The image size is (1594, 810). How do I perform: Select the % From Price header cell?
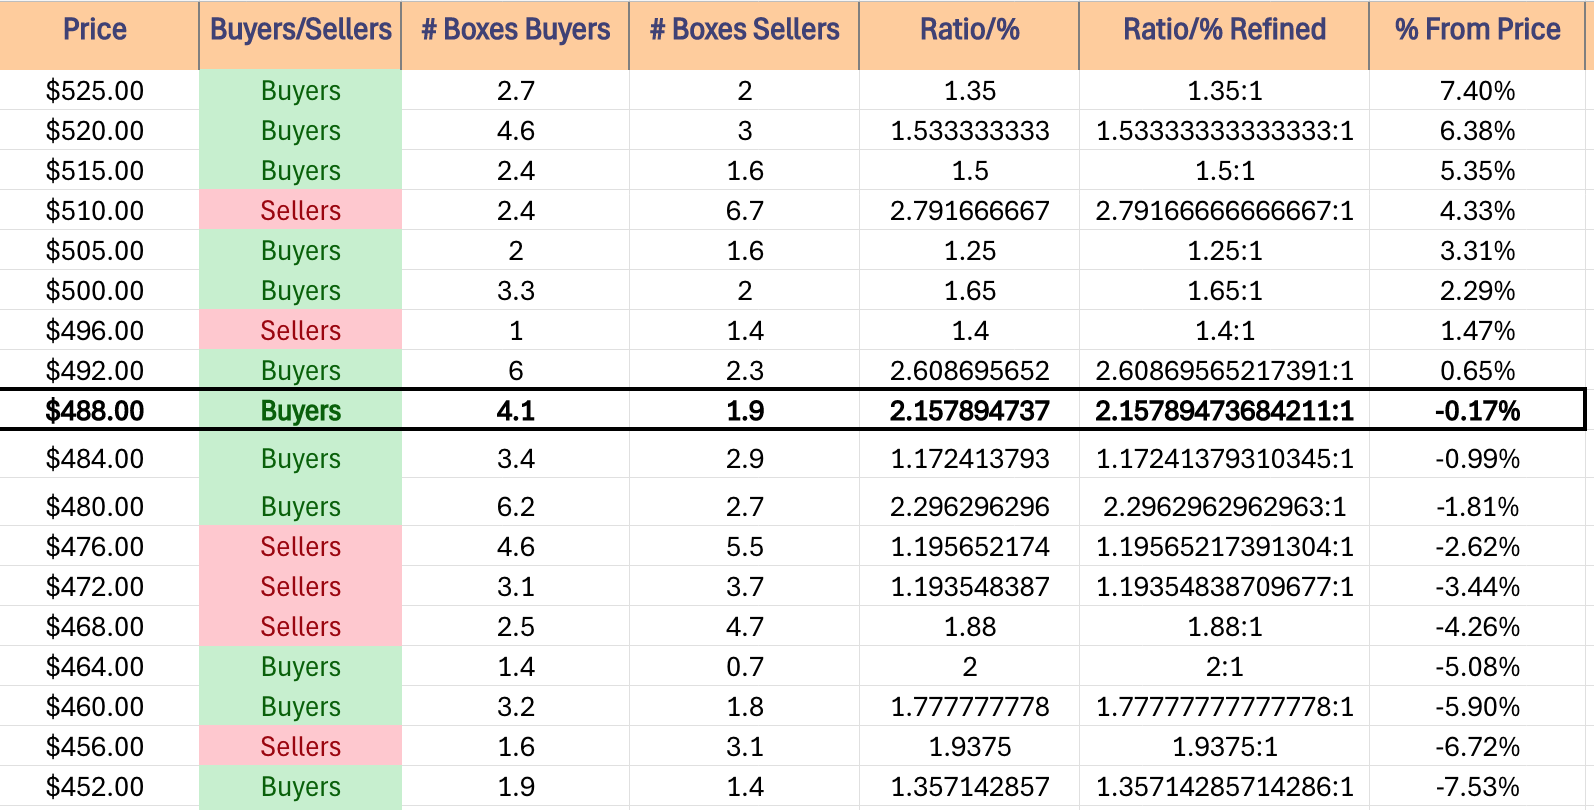(1477, 30)
